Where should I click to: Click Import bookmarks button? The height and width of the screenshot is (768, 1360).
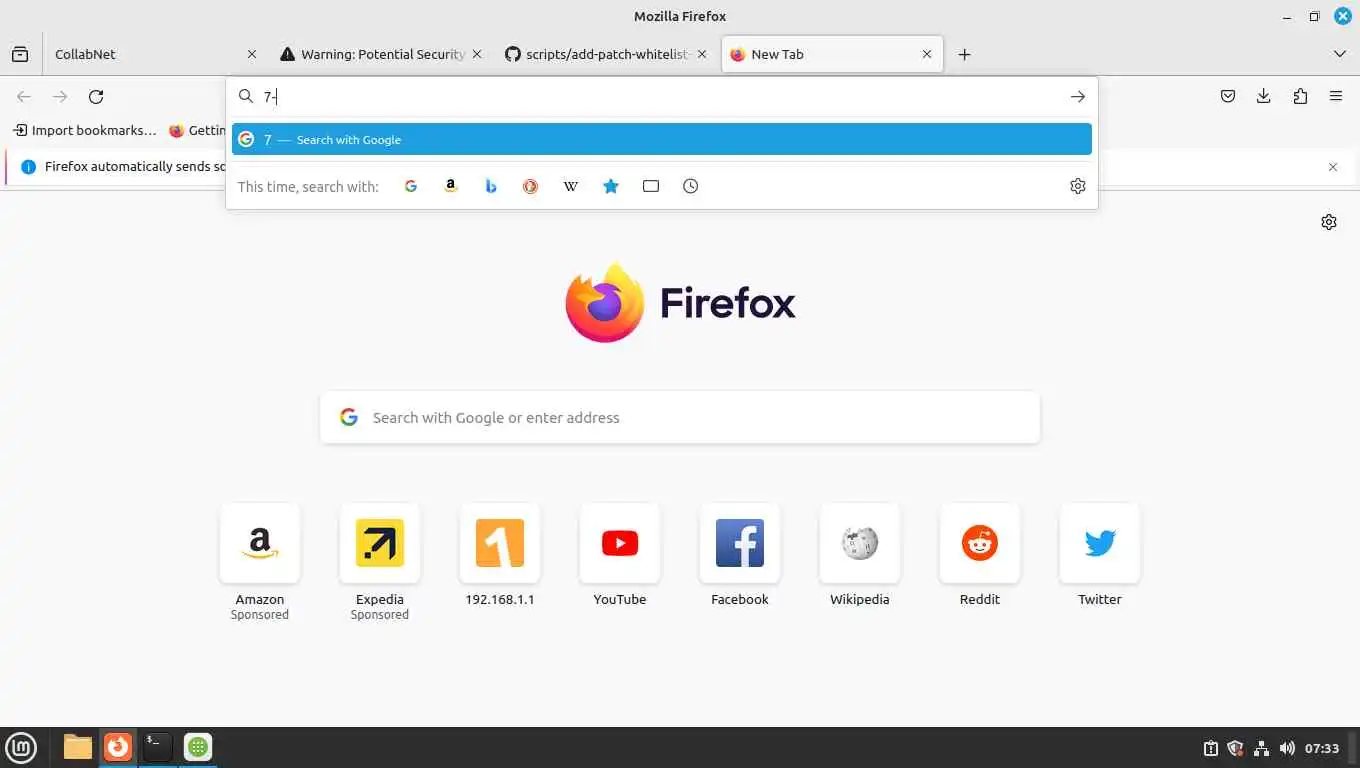pos(85,130)
